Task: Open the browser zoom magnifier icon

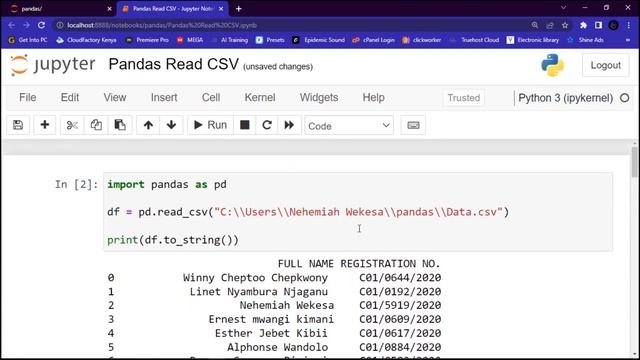Action: coord(535,25)
